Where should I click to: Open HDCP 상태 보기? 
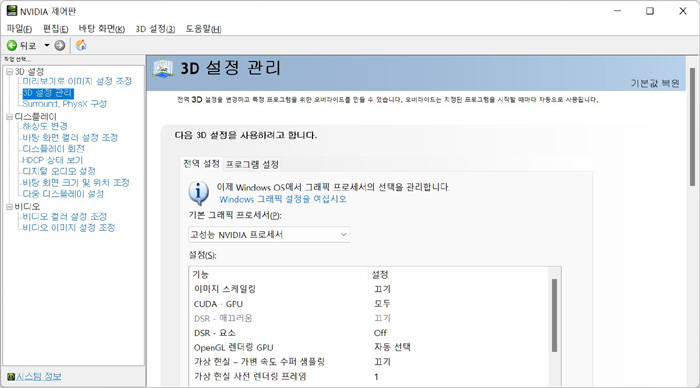(52, 160)
